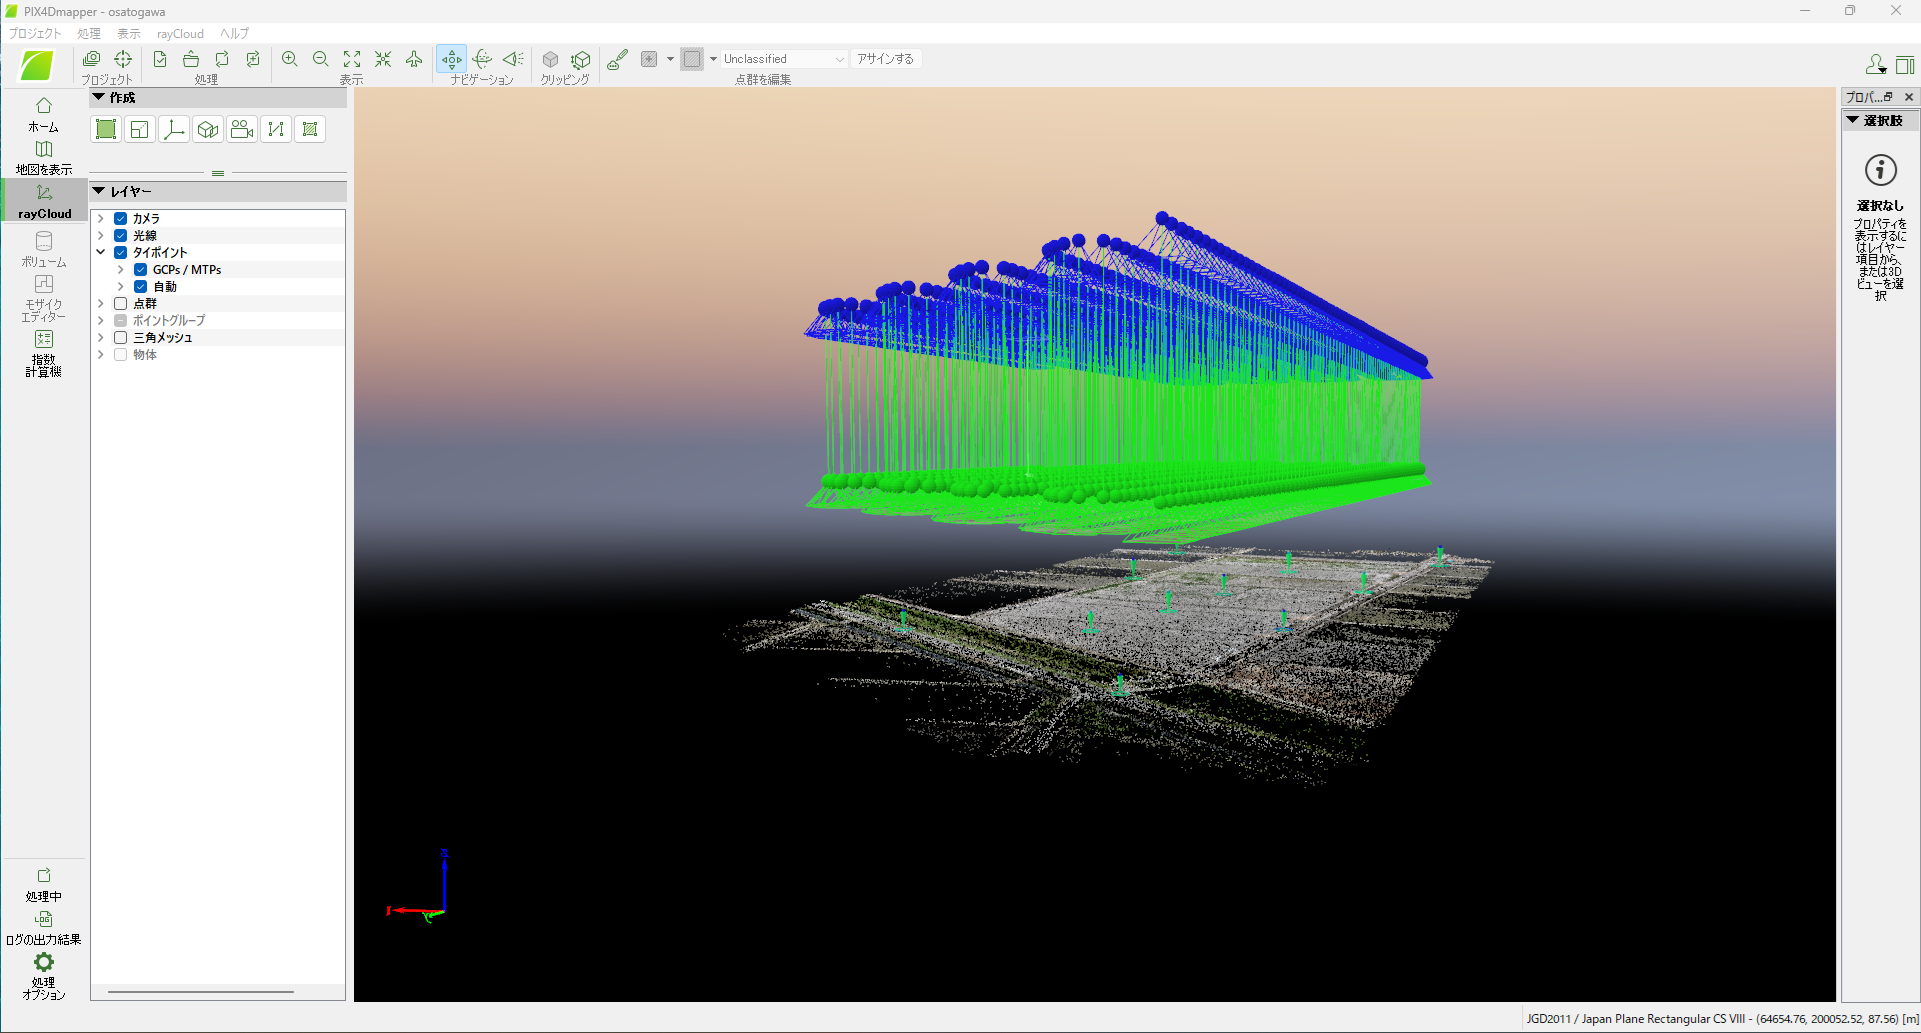Image resolution: width=1921 pixels, height=1033 pixels.
Task: Expand the 光線 tree node
Action: tap(100, 235)
